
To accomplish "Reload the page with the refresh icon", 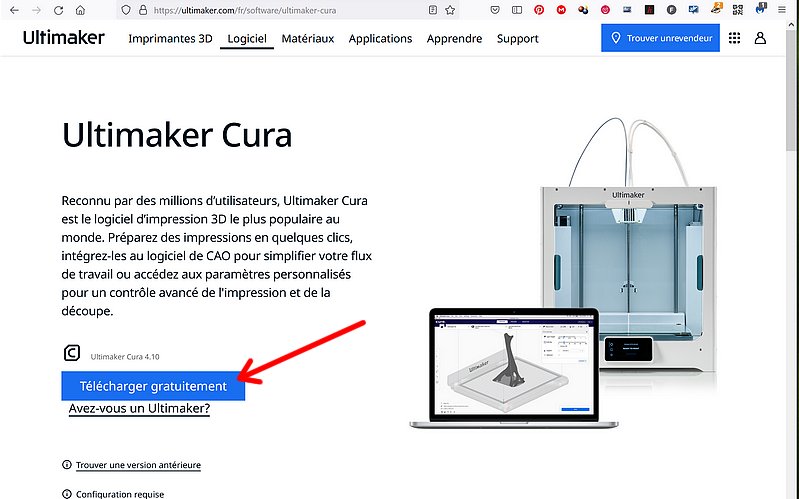I will 59,10.
